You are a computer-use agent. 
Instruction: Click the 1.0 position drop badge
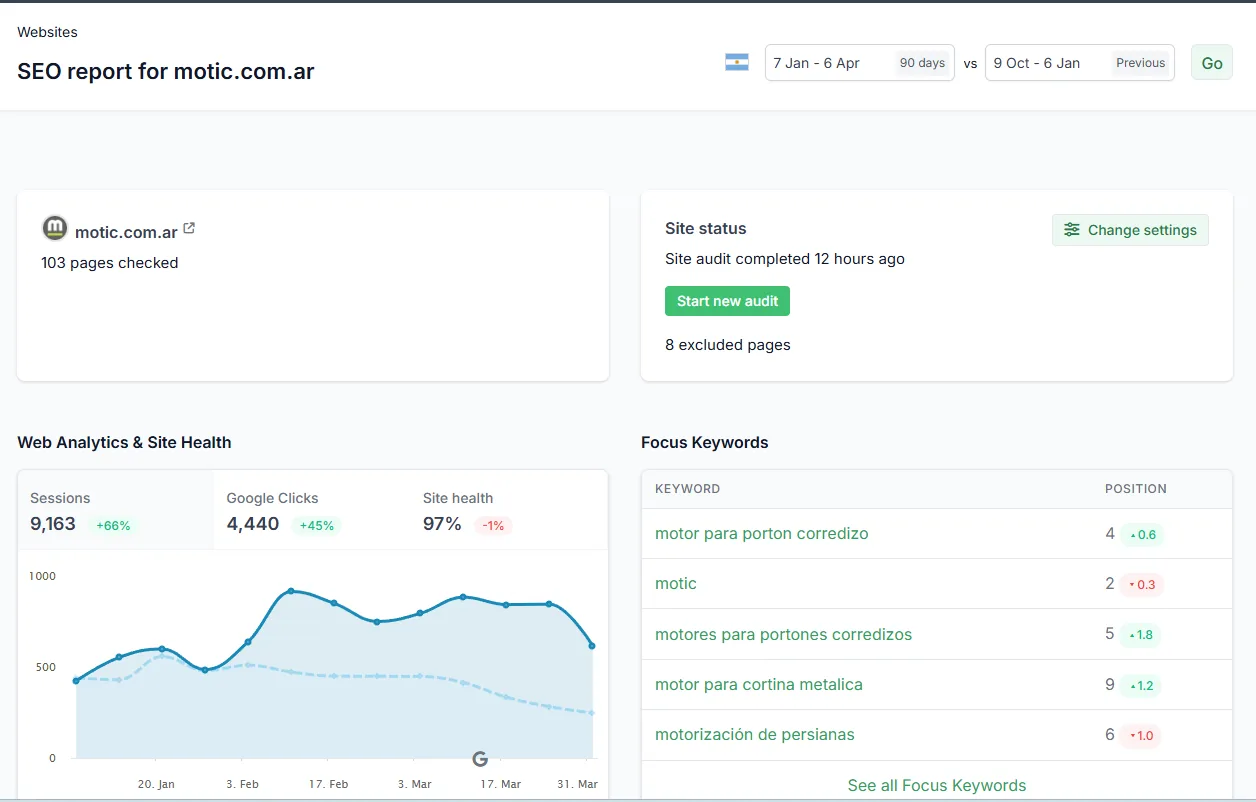tap(1142, 735)
